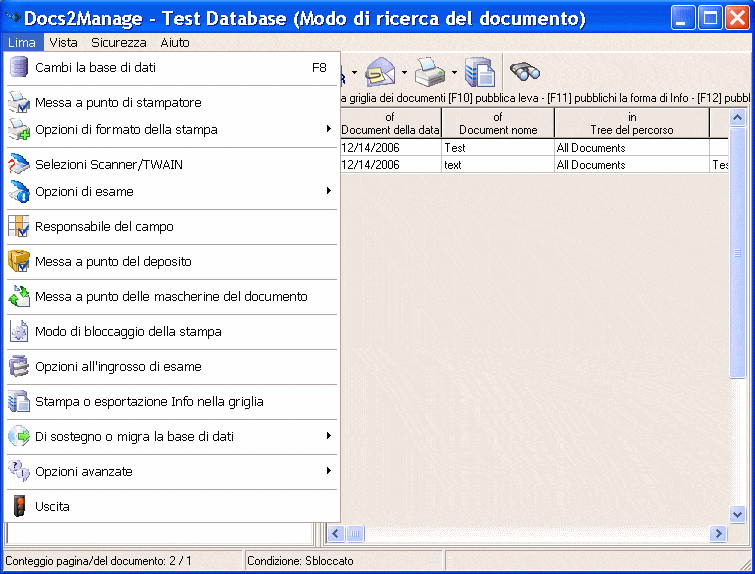Minimize the Docs2Manage window
This screenshot has height=574, width=755.
click(683, 18)
